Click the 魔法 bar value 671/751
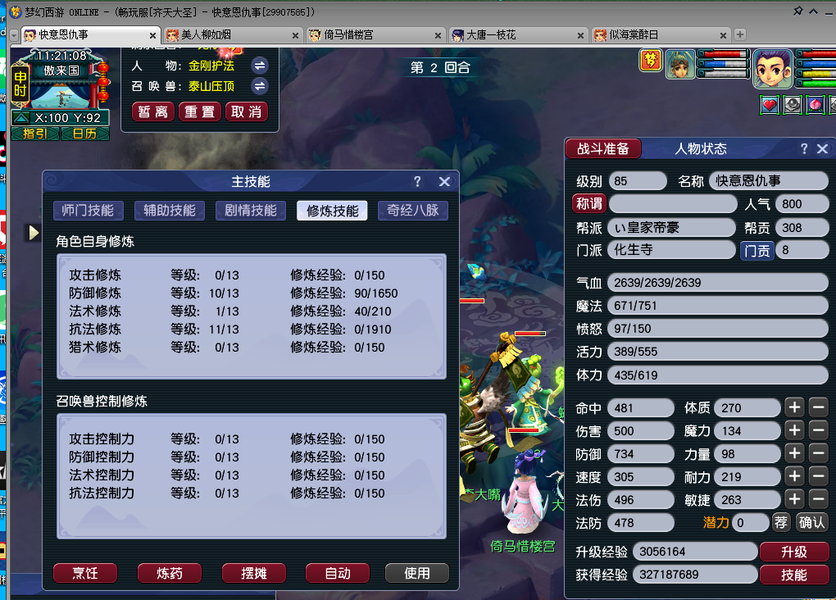Image resolution: width=836 pixels, height=600 pixels. pyautogui.click(x=718, y=306)
